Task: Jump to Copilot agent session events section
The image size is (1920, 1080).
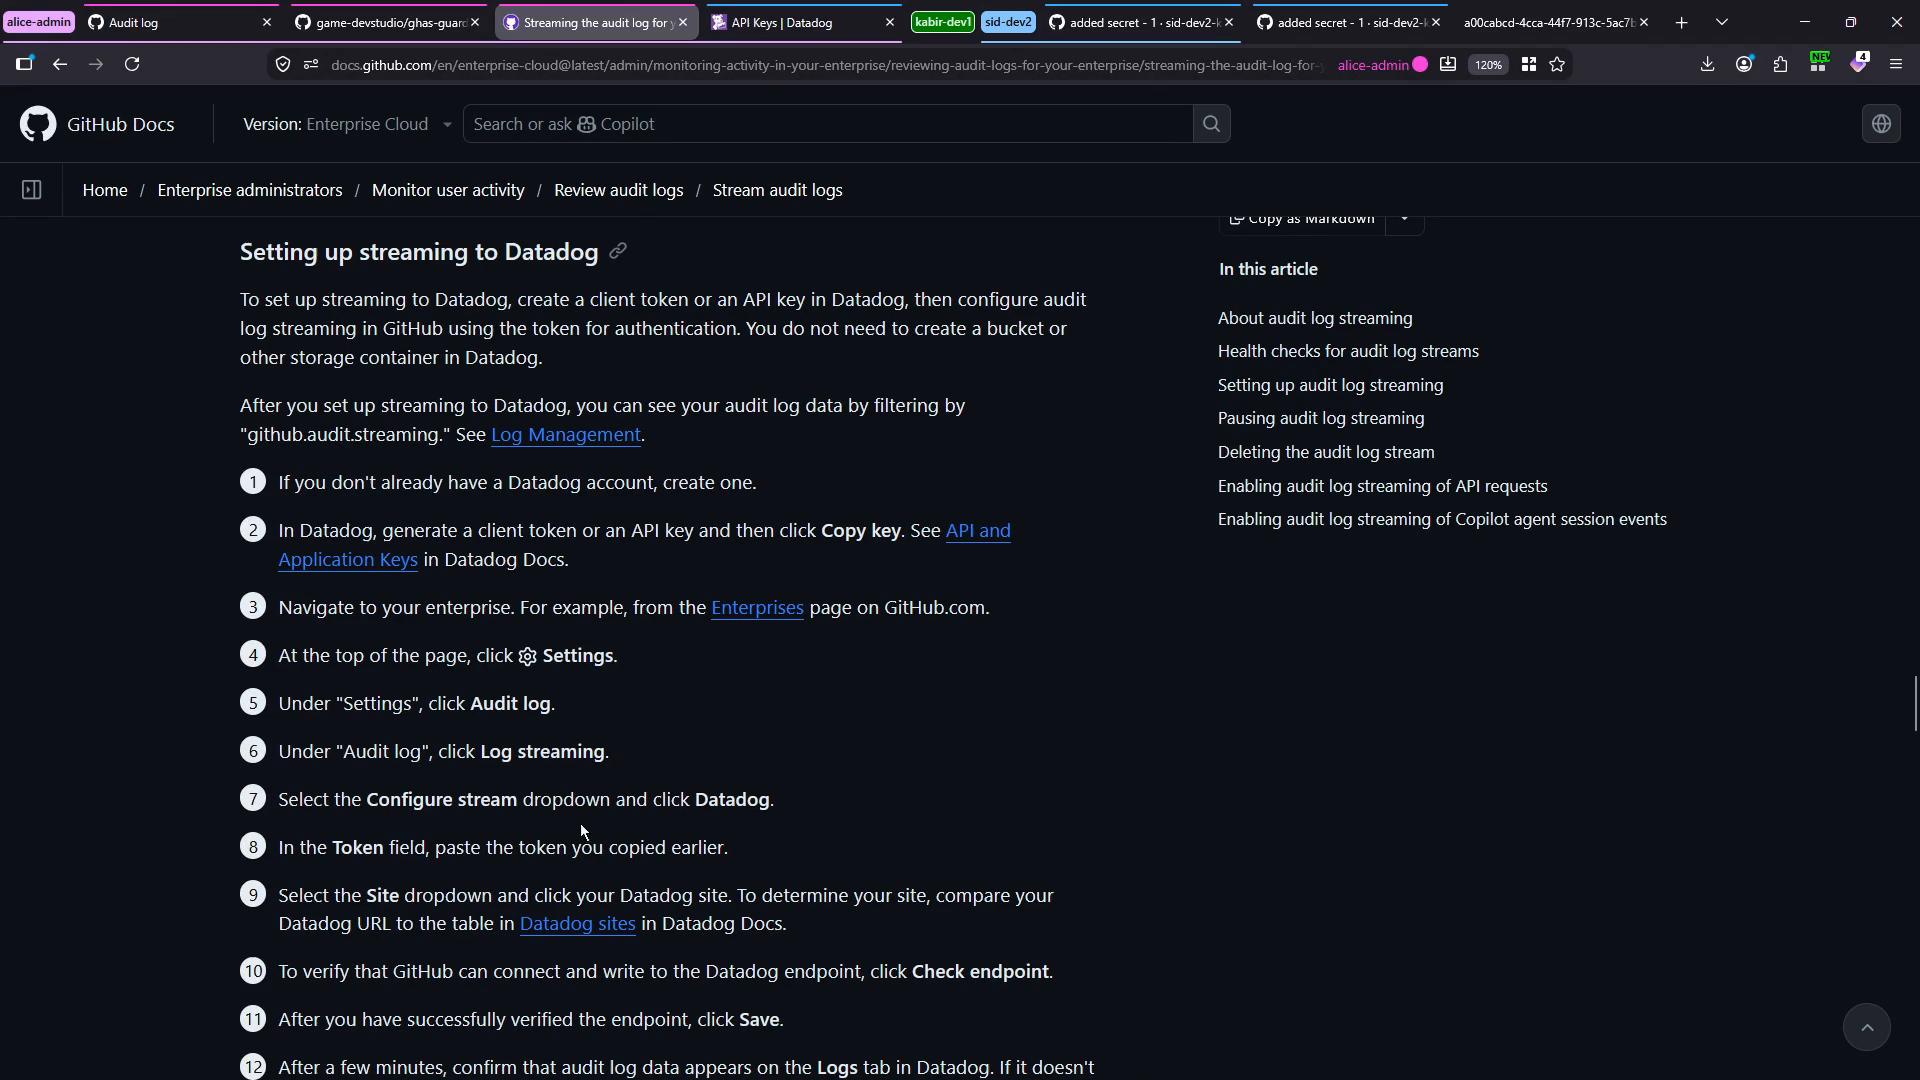Action: [1442, 520]
